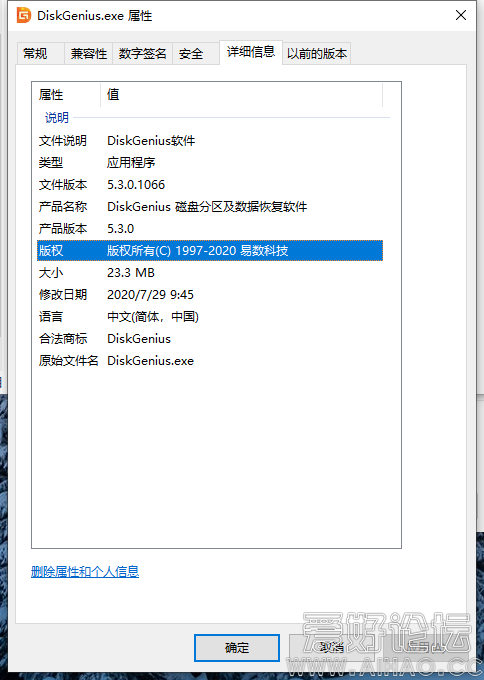This screenshot has height=680, width=484.
Task: Go to the 安全 tab
Action: [196, 54]
